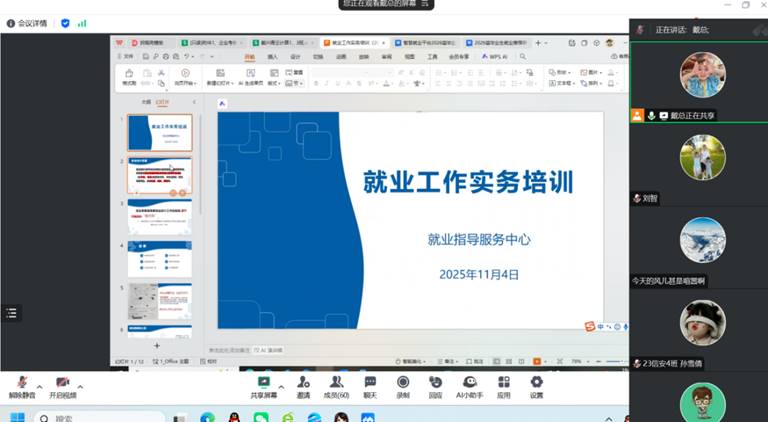Viewport: 768px width, 422px height.
Task: Select slide 3 thumbnail in panel
Action: point(159,217)
